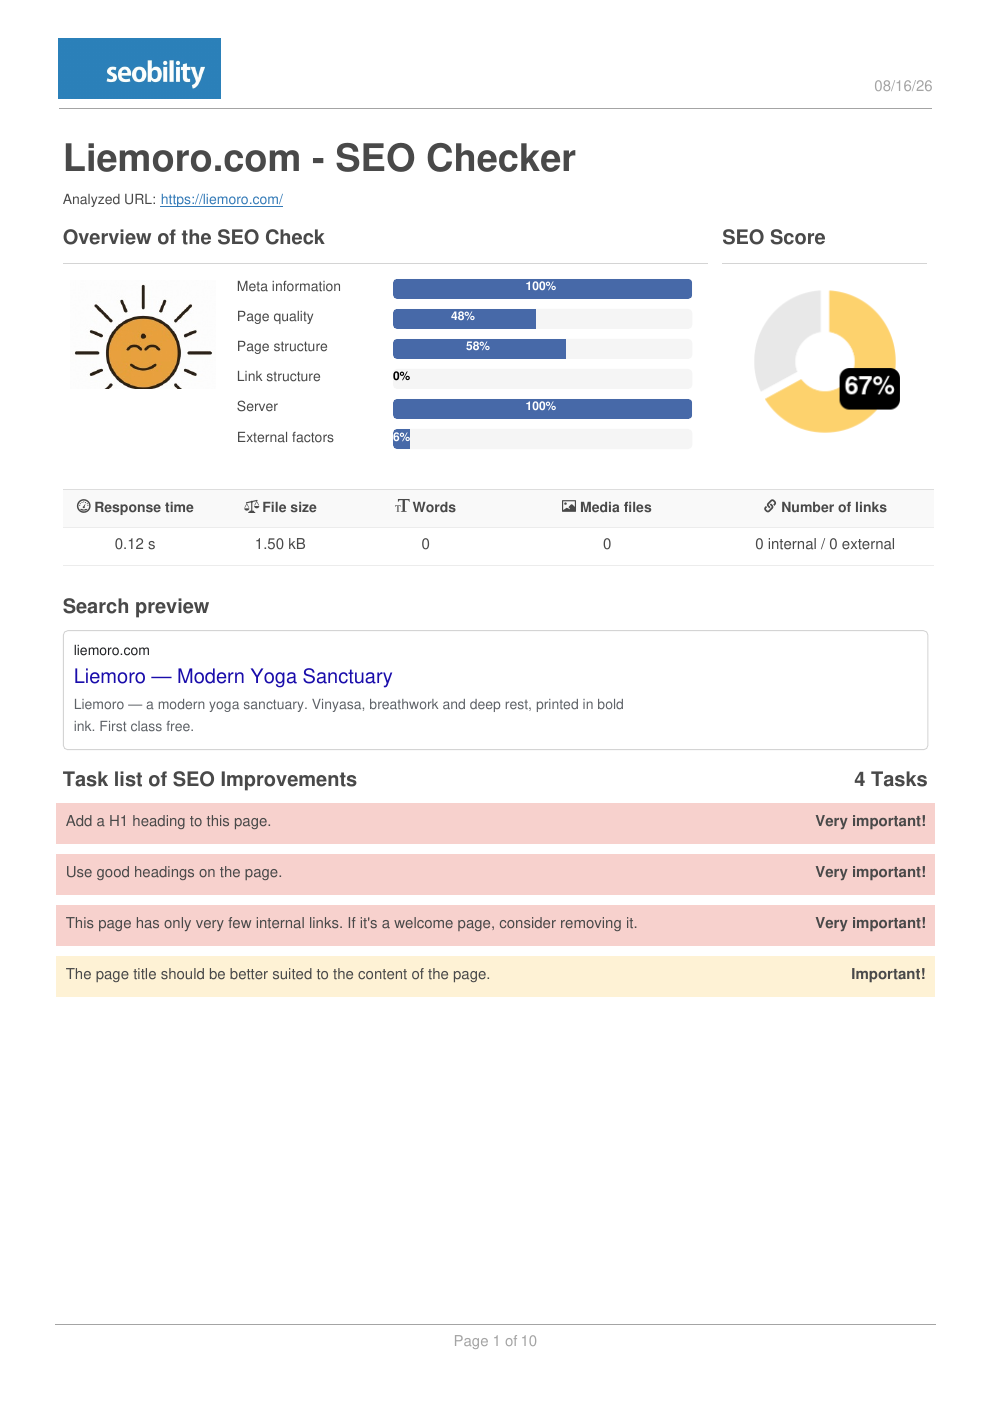
Task: Click the Server 100% progress bar
Action: click(x=542, y=408)
